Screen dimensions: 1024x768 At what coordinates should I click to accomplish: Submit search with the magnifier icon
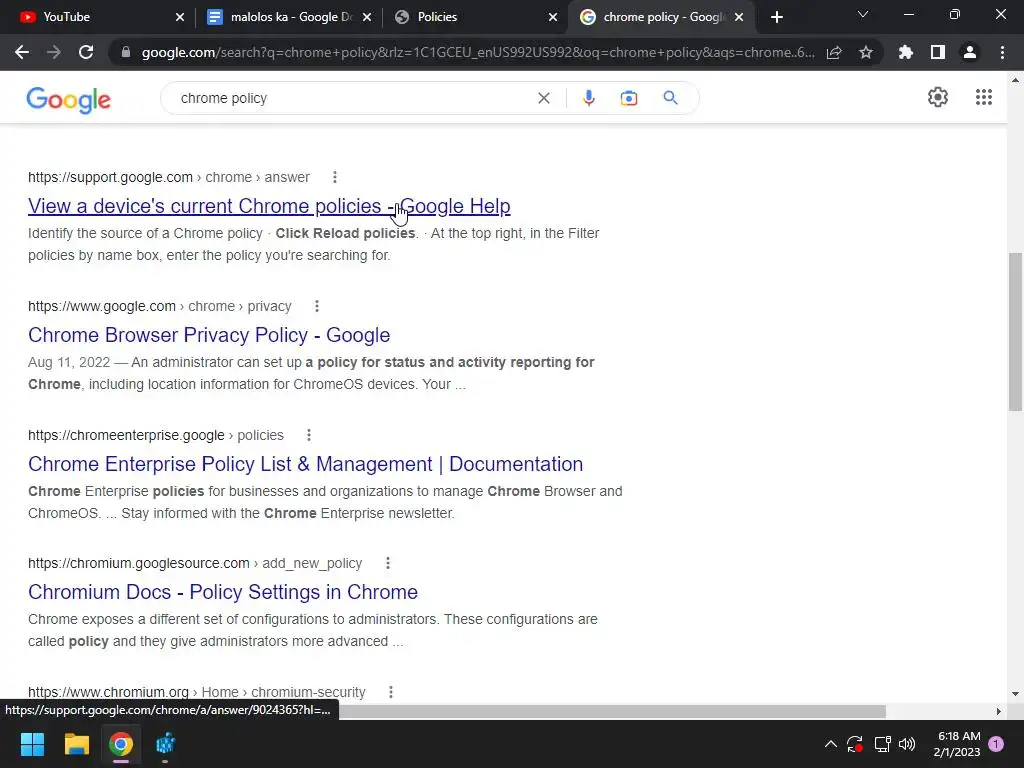(x=670, y=98)
